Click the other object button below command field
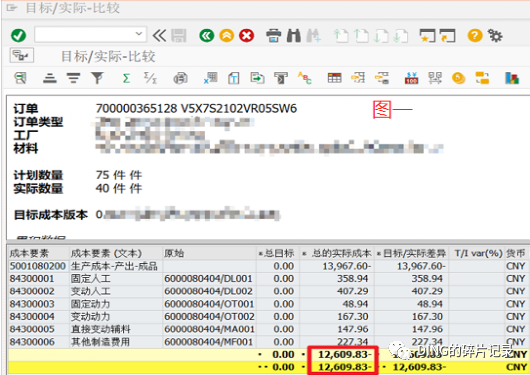 click(22, 55)
